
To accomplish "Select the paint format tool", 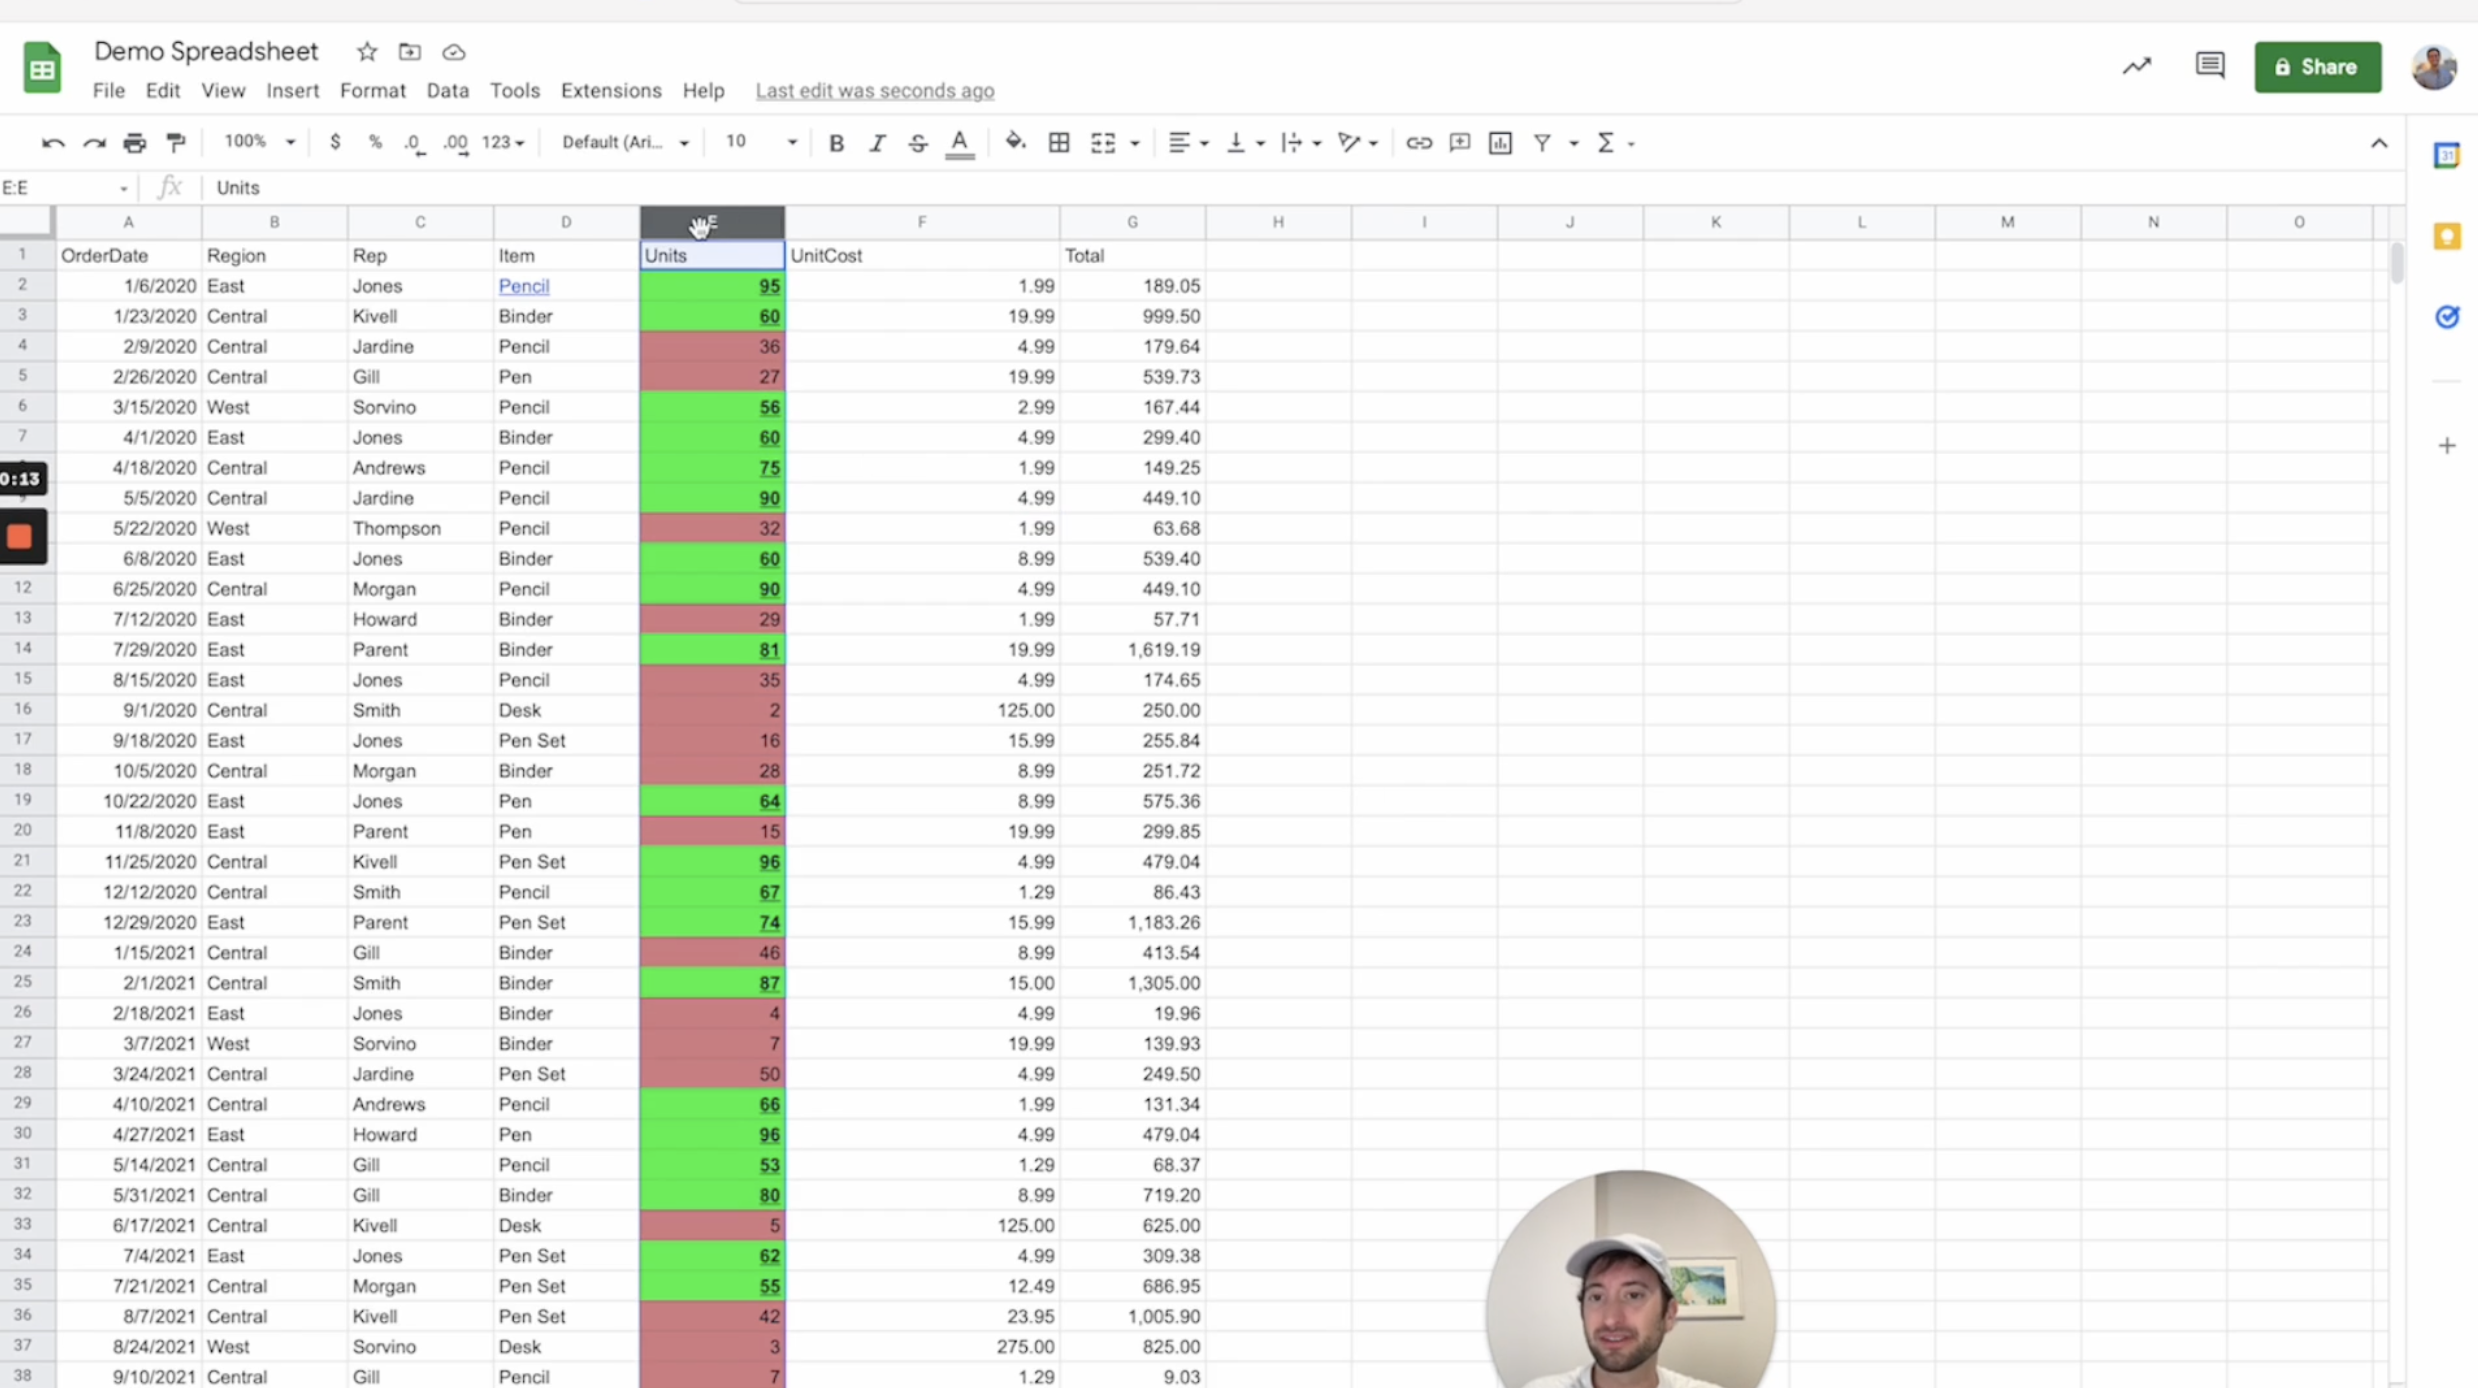I will (x=176, y=142).
